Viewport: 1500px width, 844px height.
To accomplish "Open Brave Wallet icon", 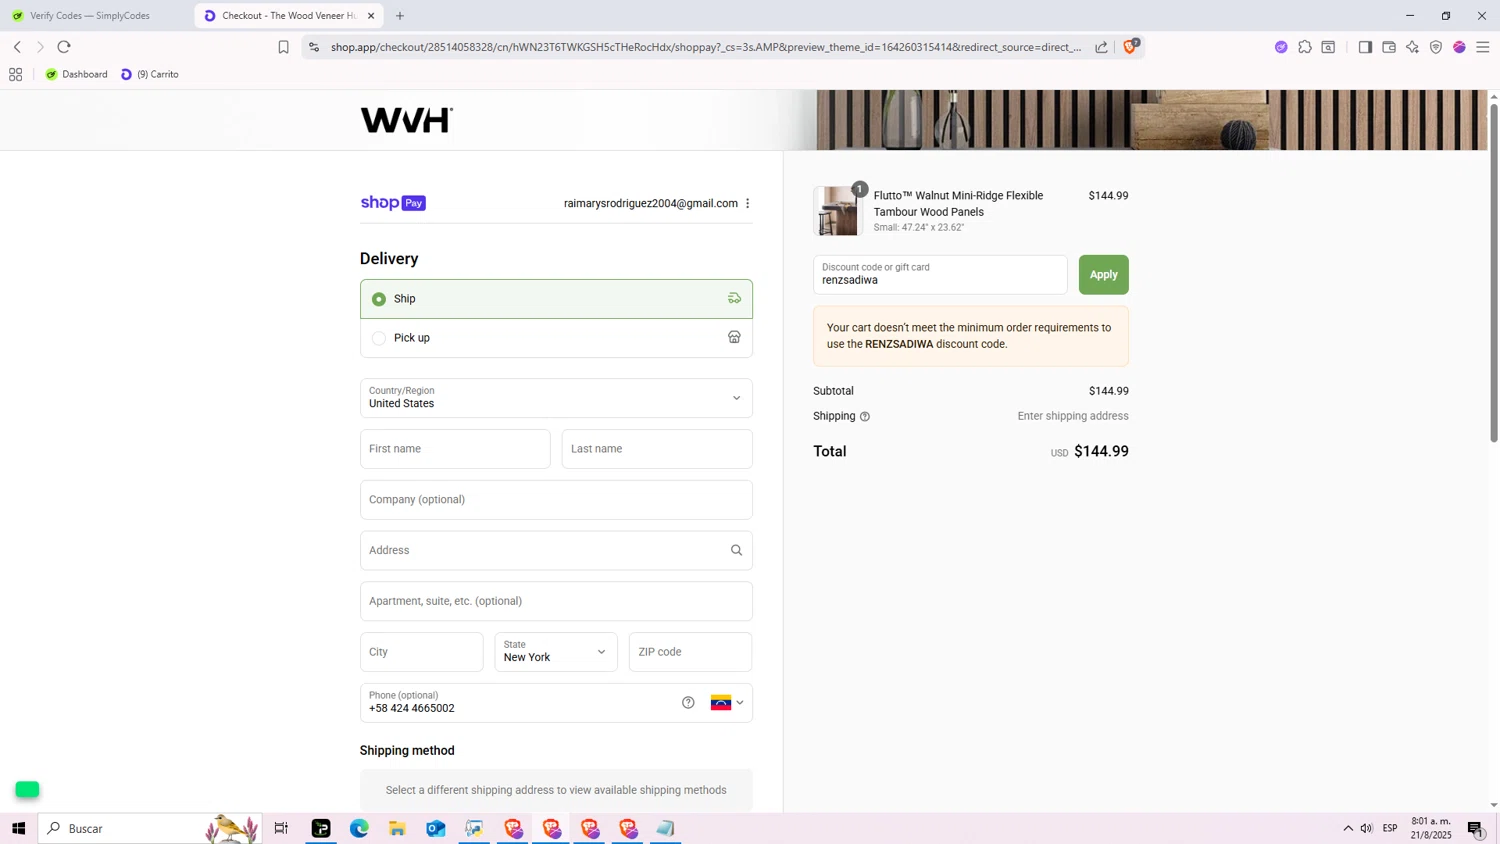I will click(1389, 47).
